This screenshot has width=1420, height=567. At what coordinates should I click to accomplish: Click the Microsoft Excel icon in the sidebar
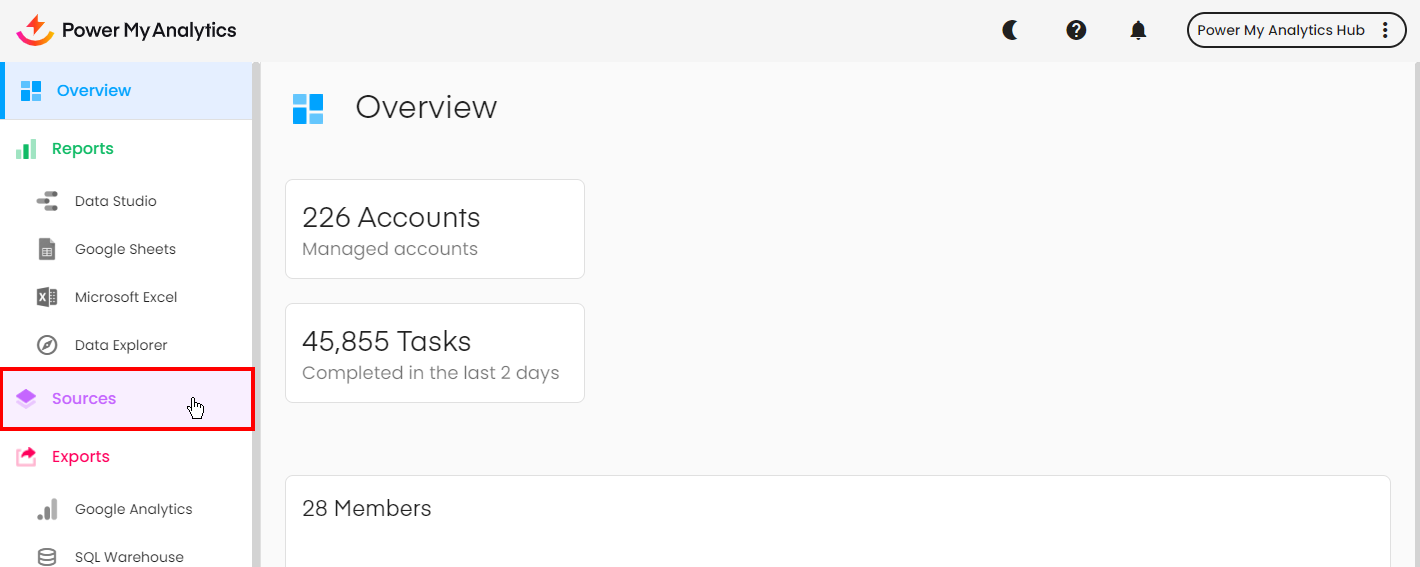[47, 297]
